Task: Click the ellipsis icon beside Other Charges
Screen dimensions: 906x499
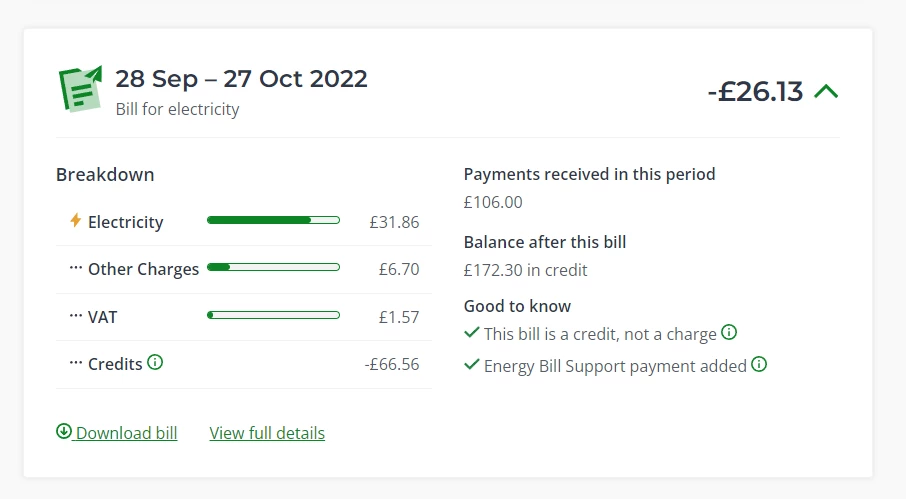Action: tap(76, 268)
